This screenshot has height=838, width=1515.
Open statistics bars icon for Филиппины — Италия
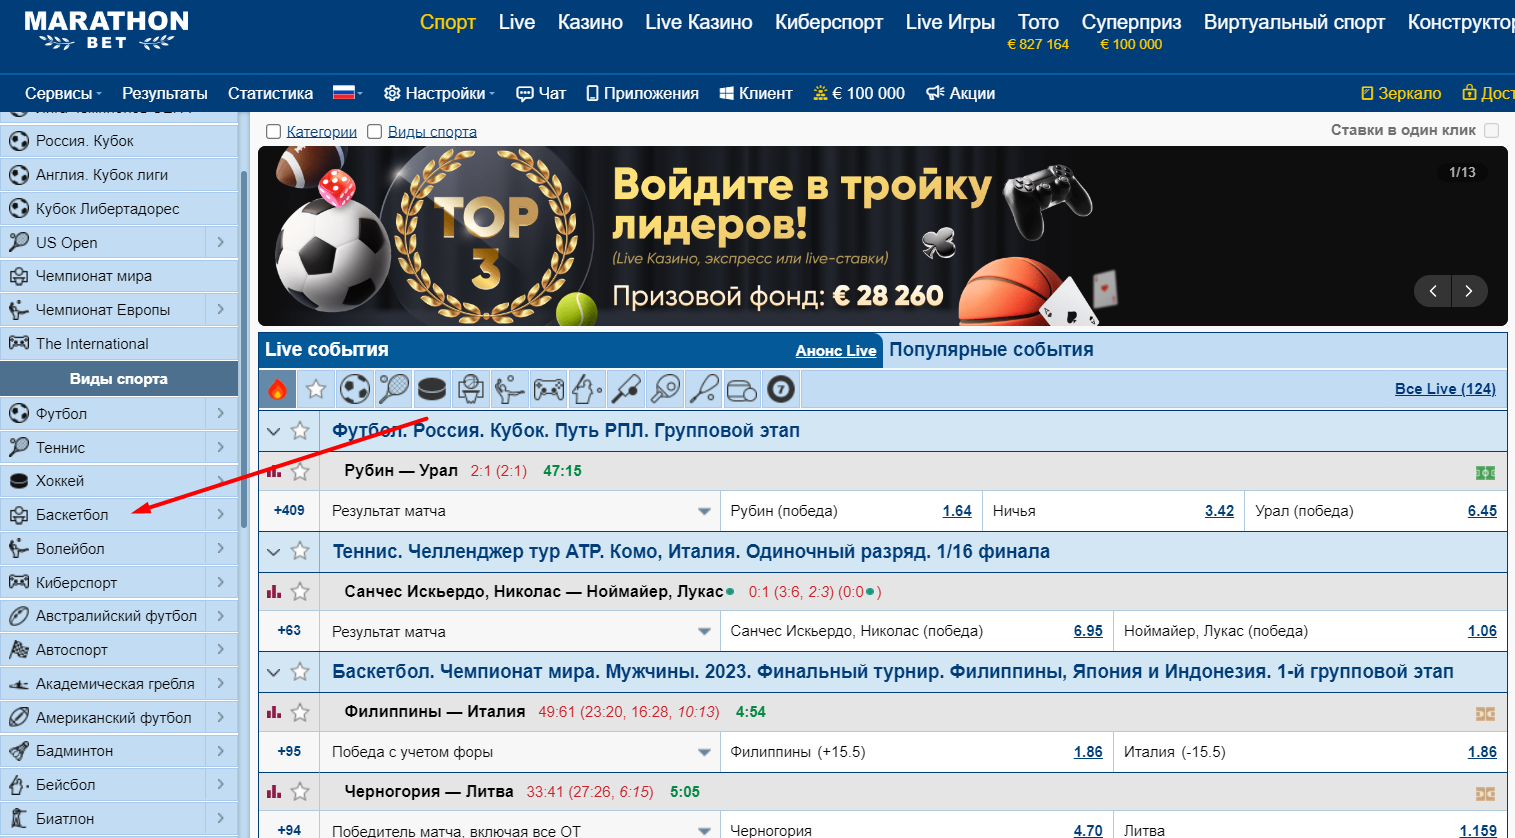point(274,712)
